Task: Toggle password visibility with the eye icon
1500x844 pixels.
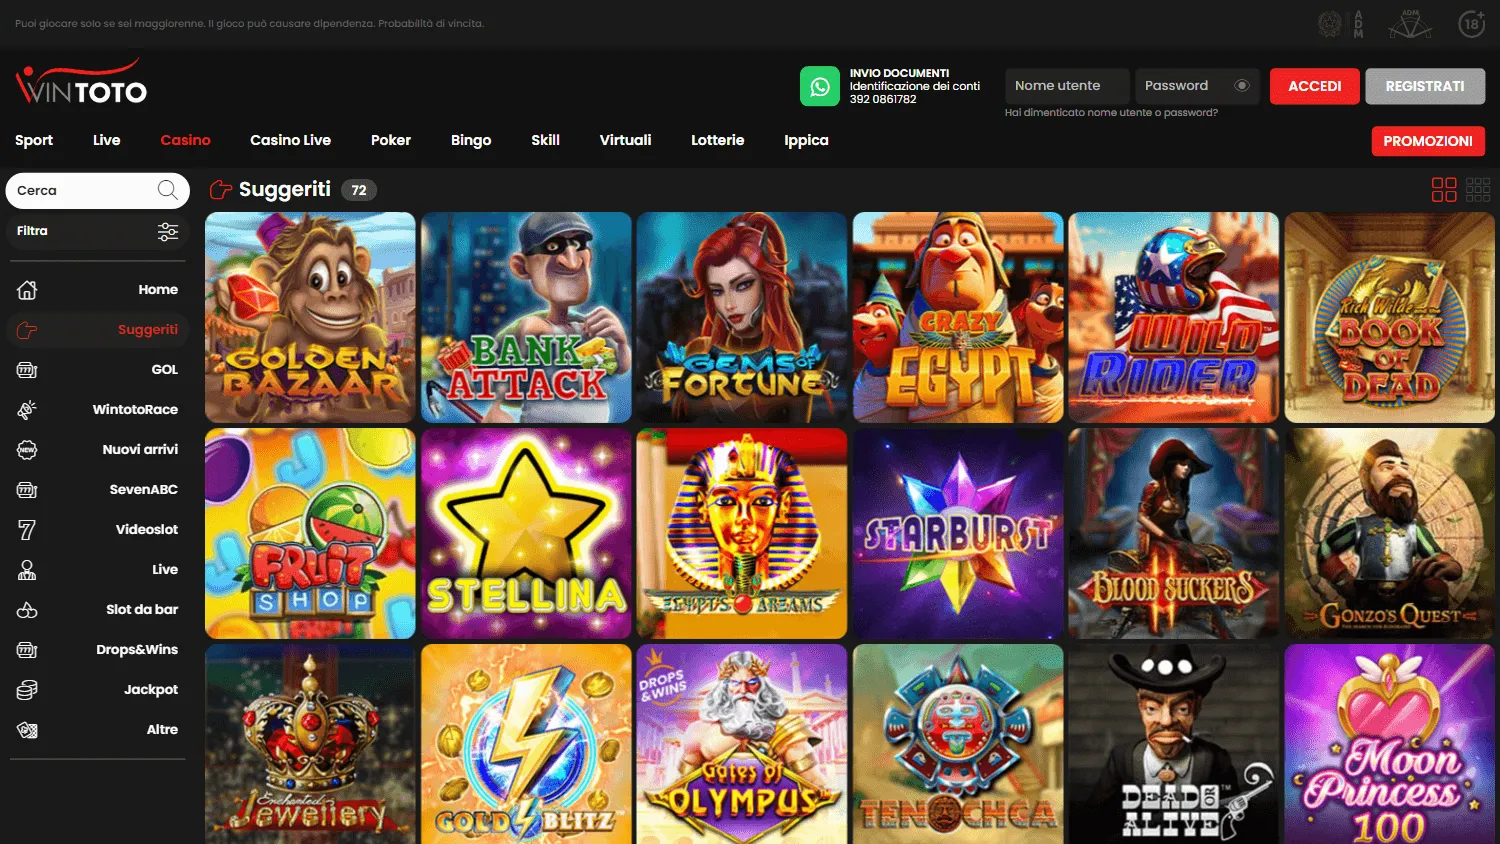Action: tap(1243, 86)
